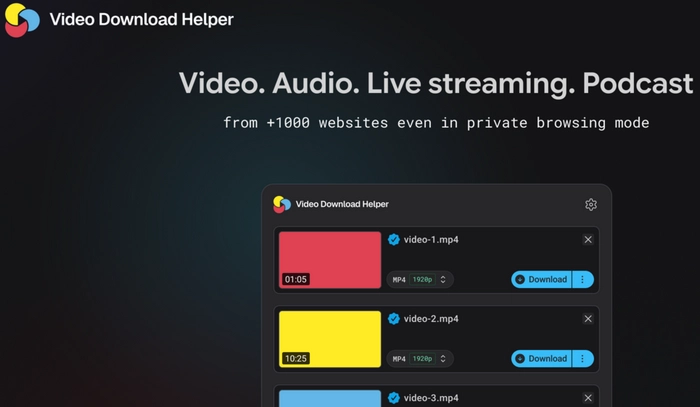Click the verified badge next to video-2.mp4
The image size is (700, 407).
pos(394,319)
